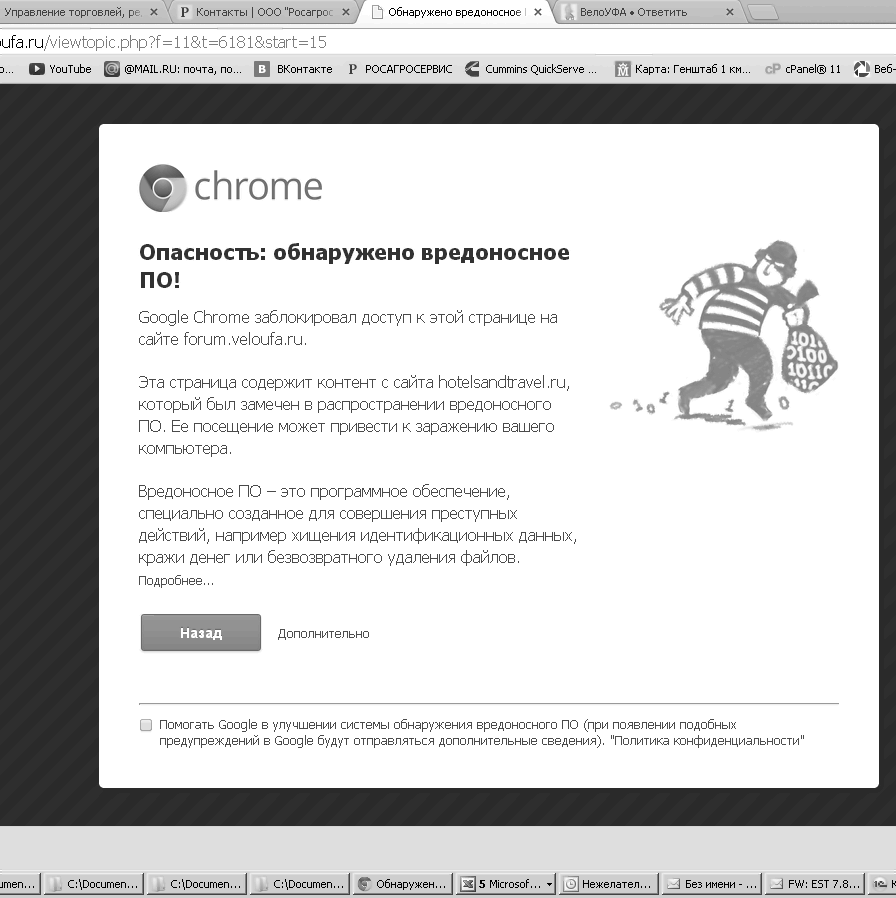Open the Cummins QuickServe bookmark icon
Image resolution: width=896 pixels, height=898 pixels.
pyautogui.click(x=472, y=69)
